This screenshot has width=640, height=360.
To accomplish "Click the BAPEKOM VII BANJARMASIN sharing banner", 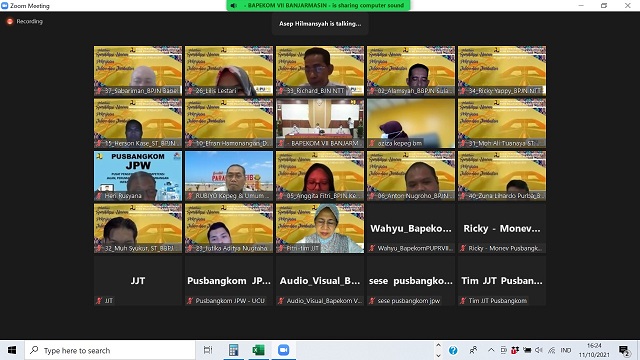I will pyautogui.click(x=318, y=5).
